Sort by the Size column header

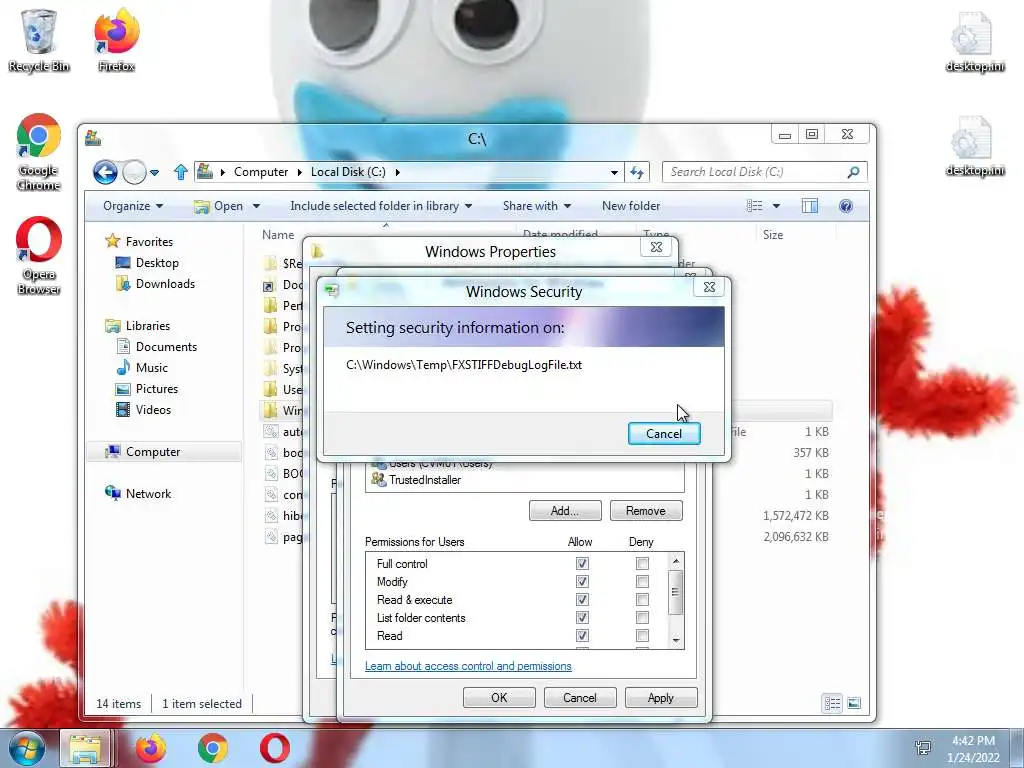pyautogui.click(x=773, y=234)
